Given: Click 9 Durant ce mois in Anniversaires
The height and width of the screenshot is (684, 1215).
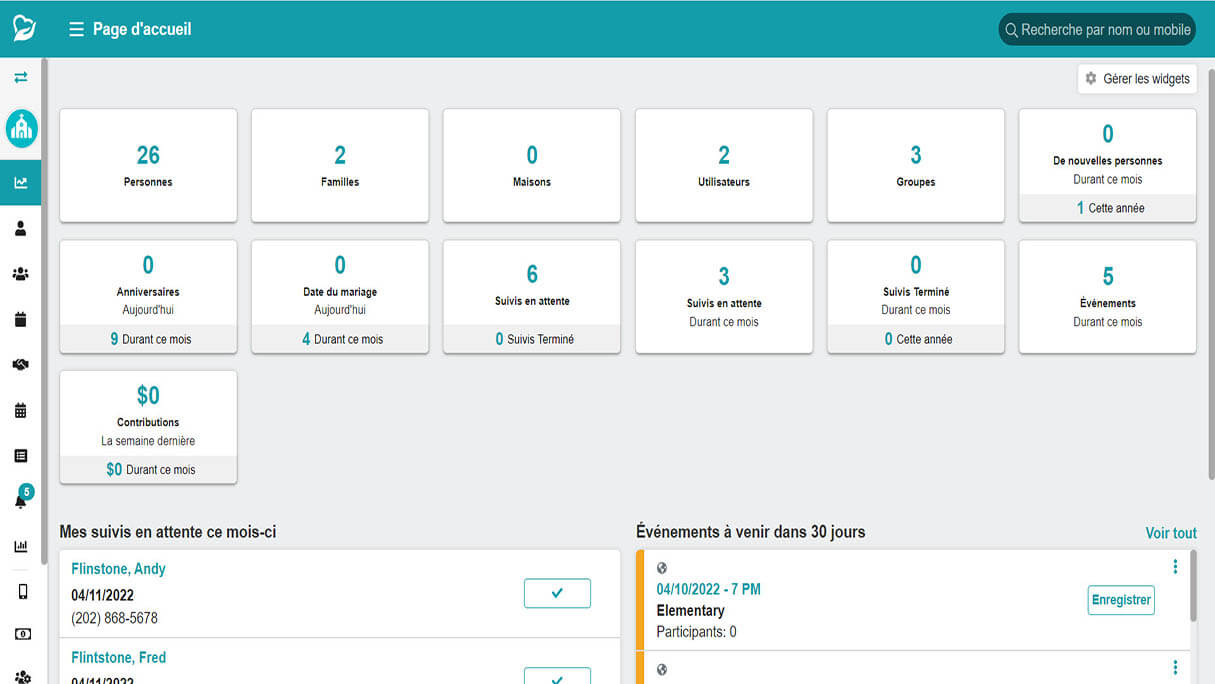Looking at the screenshot, I should click(x=148, y=339).
